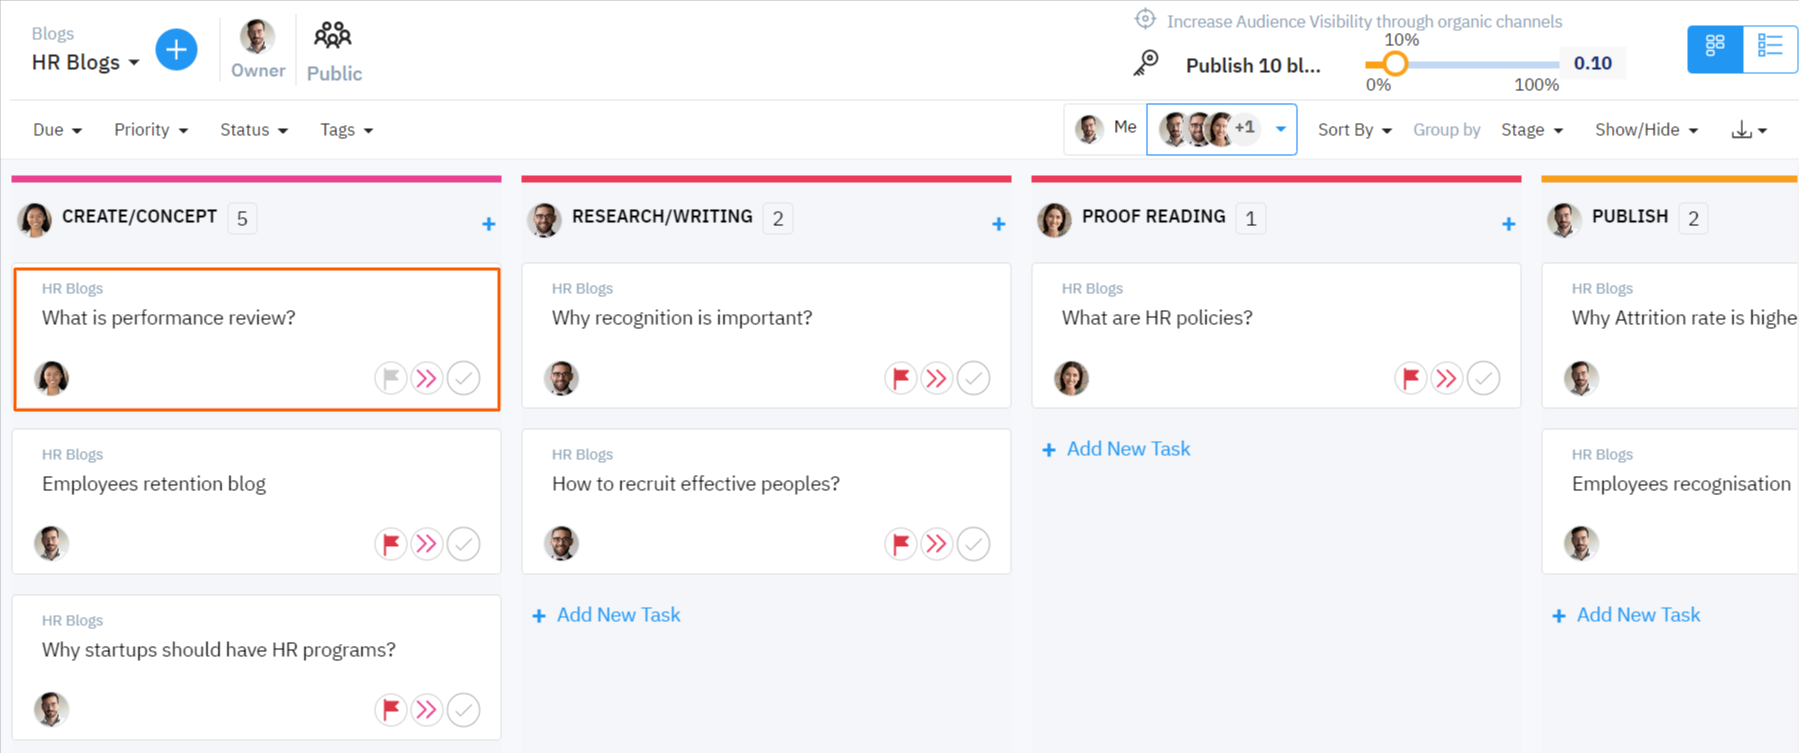Mark Why recognition is important? as complete

973,378
